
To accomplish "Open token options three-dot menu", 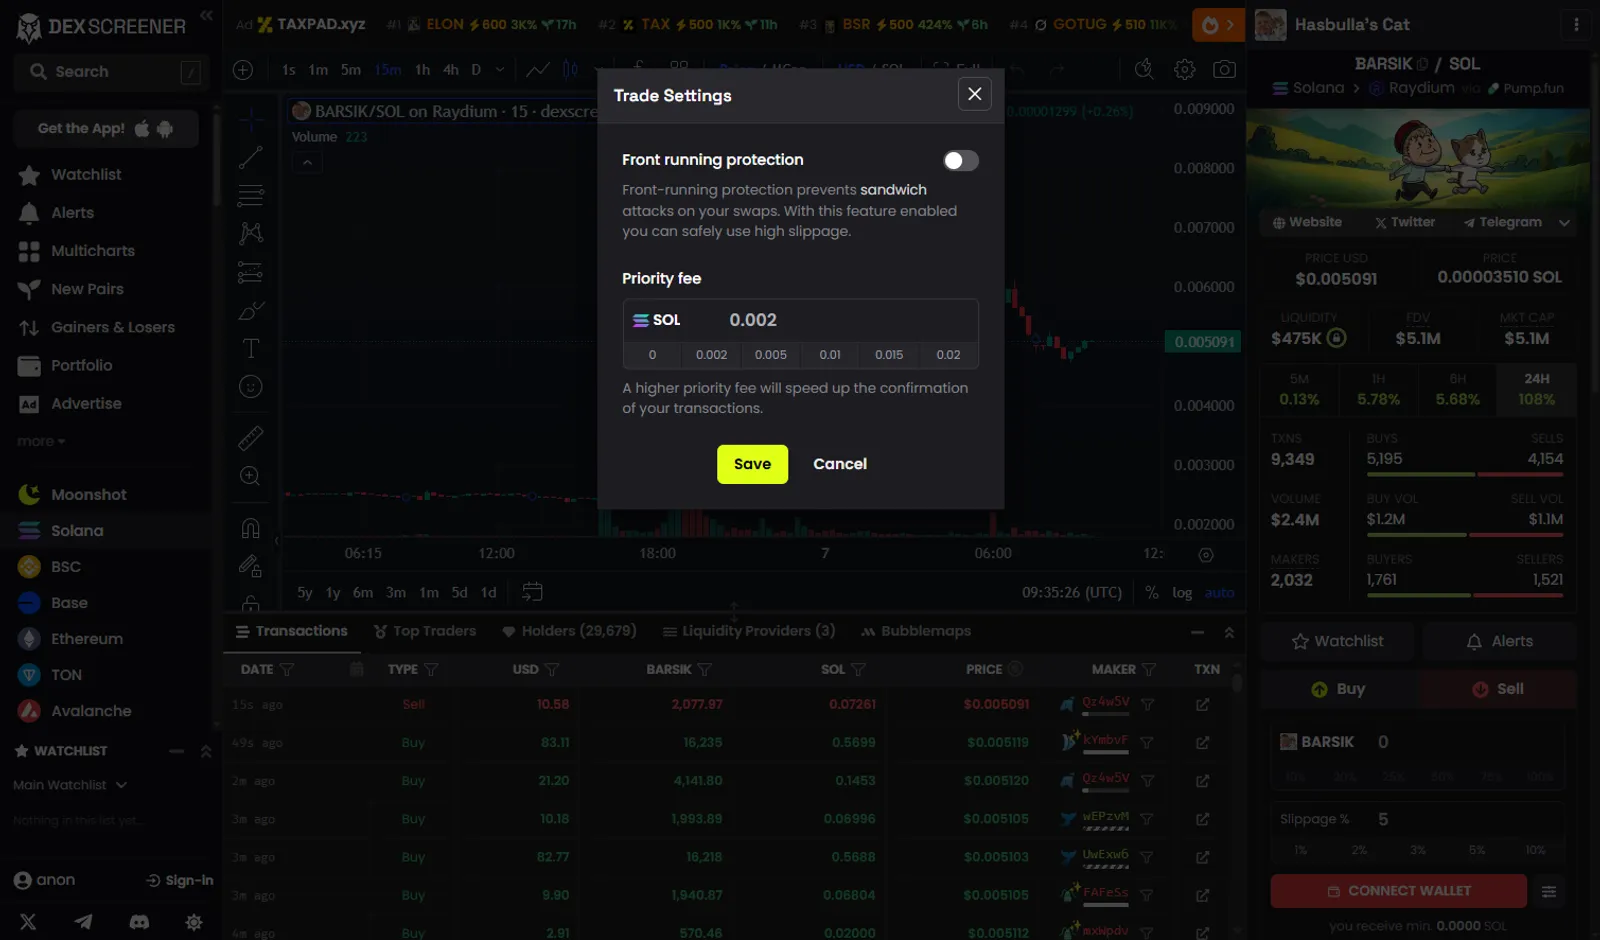I will tap(1576, 24).
